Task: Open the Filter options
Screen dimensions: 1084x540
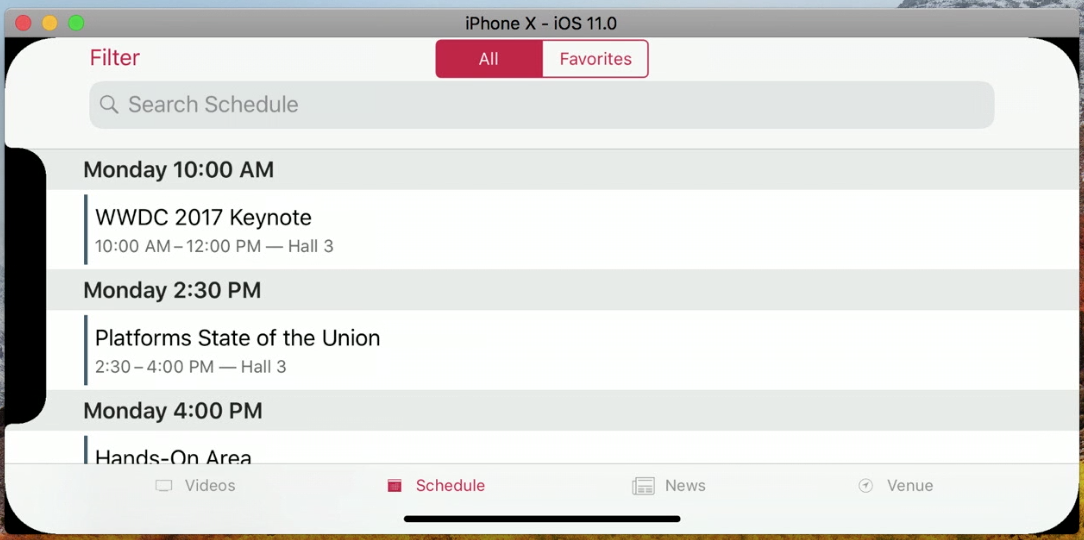Action: coord(115,57)
